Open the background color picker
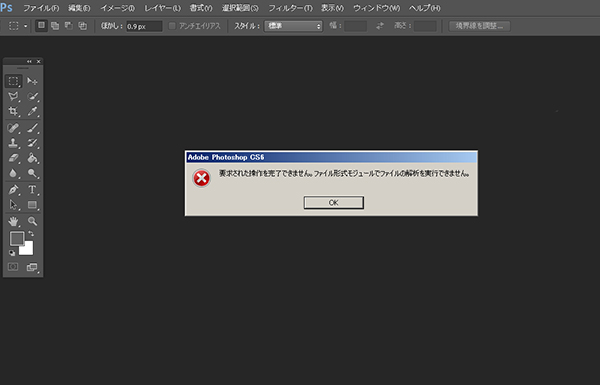600x385 pixels. point(29,250)
